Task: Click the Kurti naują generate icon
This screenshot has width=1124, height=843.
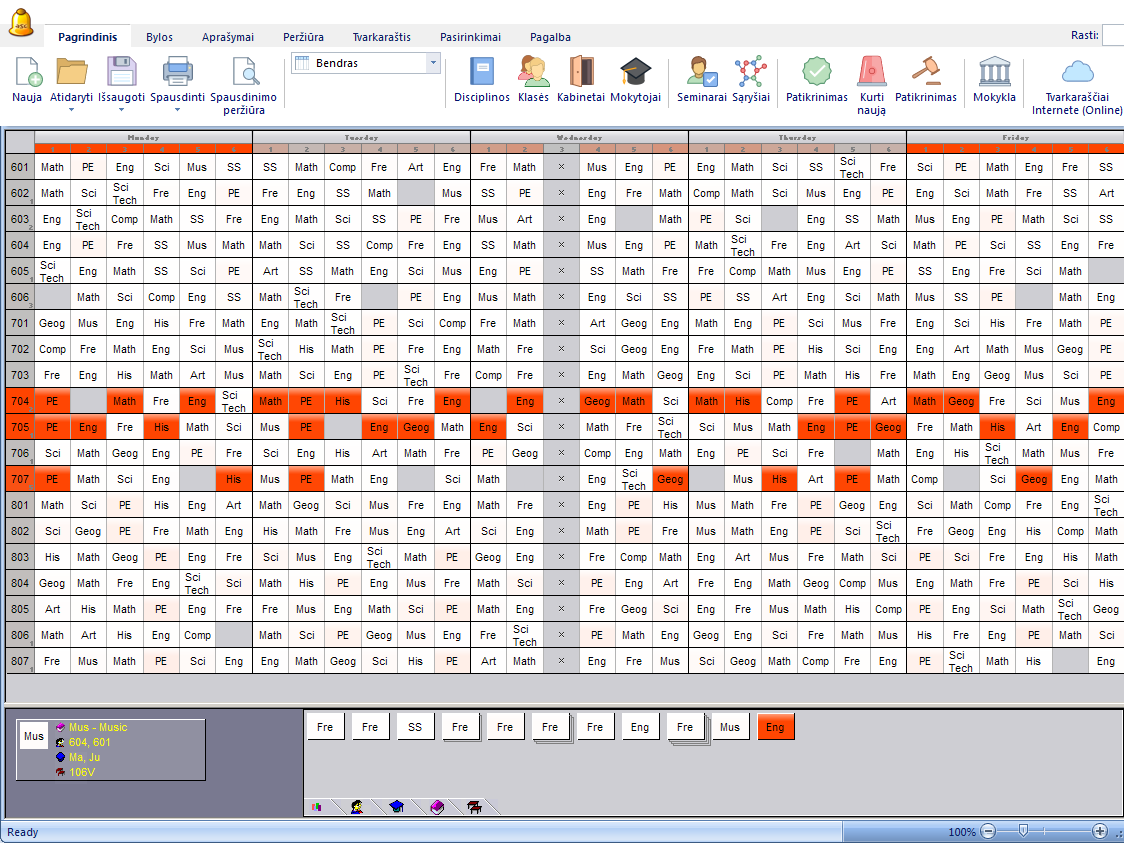Action: pyautogui.click(x=871, y=73)
